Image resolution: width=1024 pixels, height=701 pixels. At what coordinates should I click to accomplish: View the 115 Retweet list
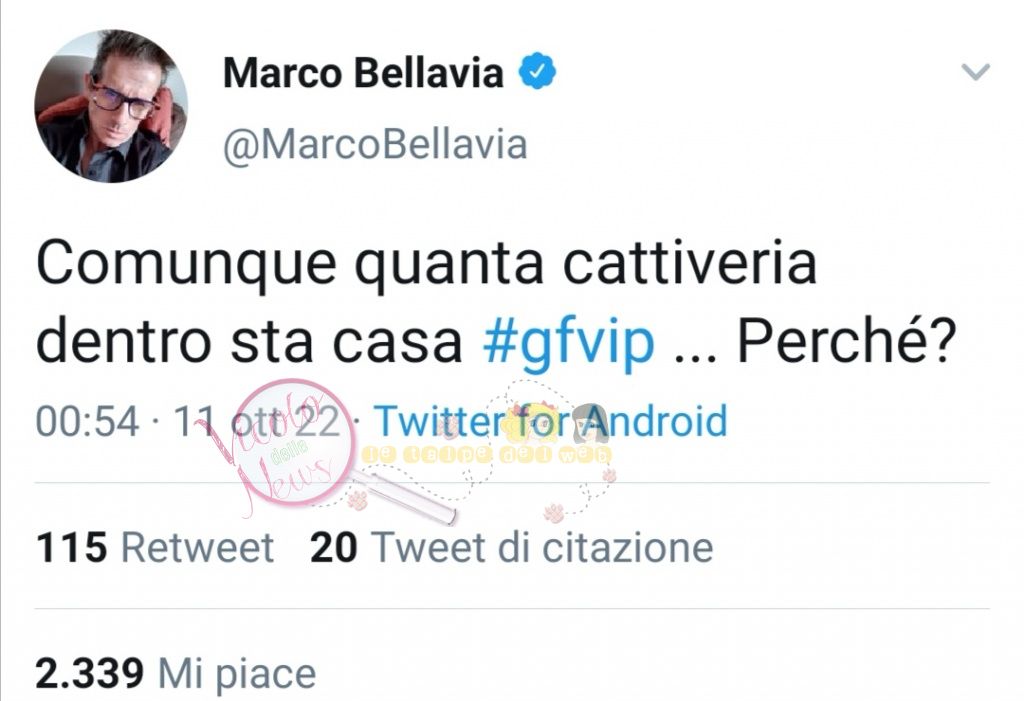pyautogui.click(x=155, y=547)
